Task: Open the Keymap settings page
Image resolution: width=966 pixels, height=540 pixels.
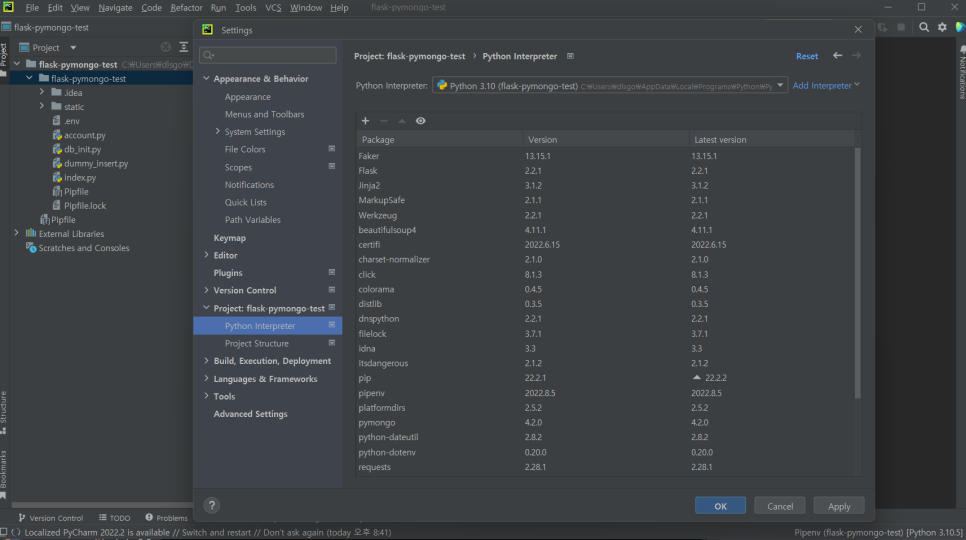Action: [229, 238]
